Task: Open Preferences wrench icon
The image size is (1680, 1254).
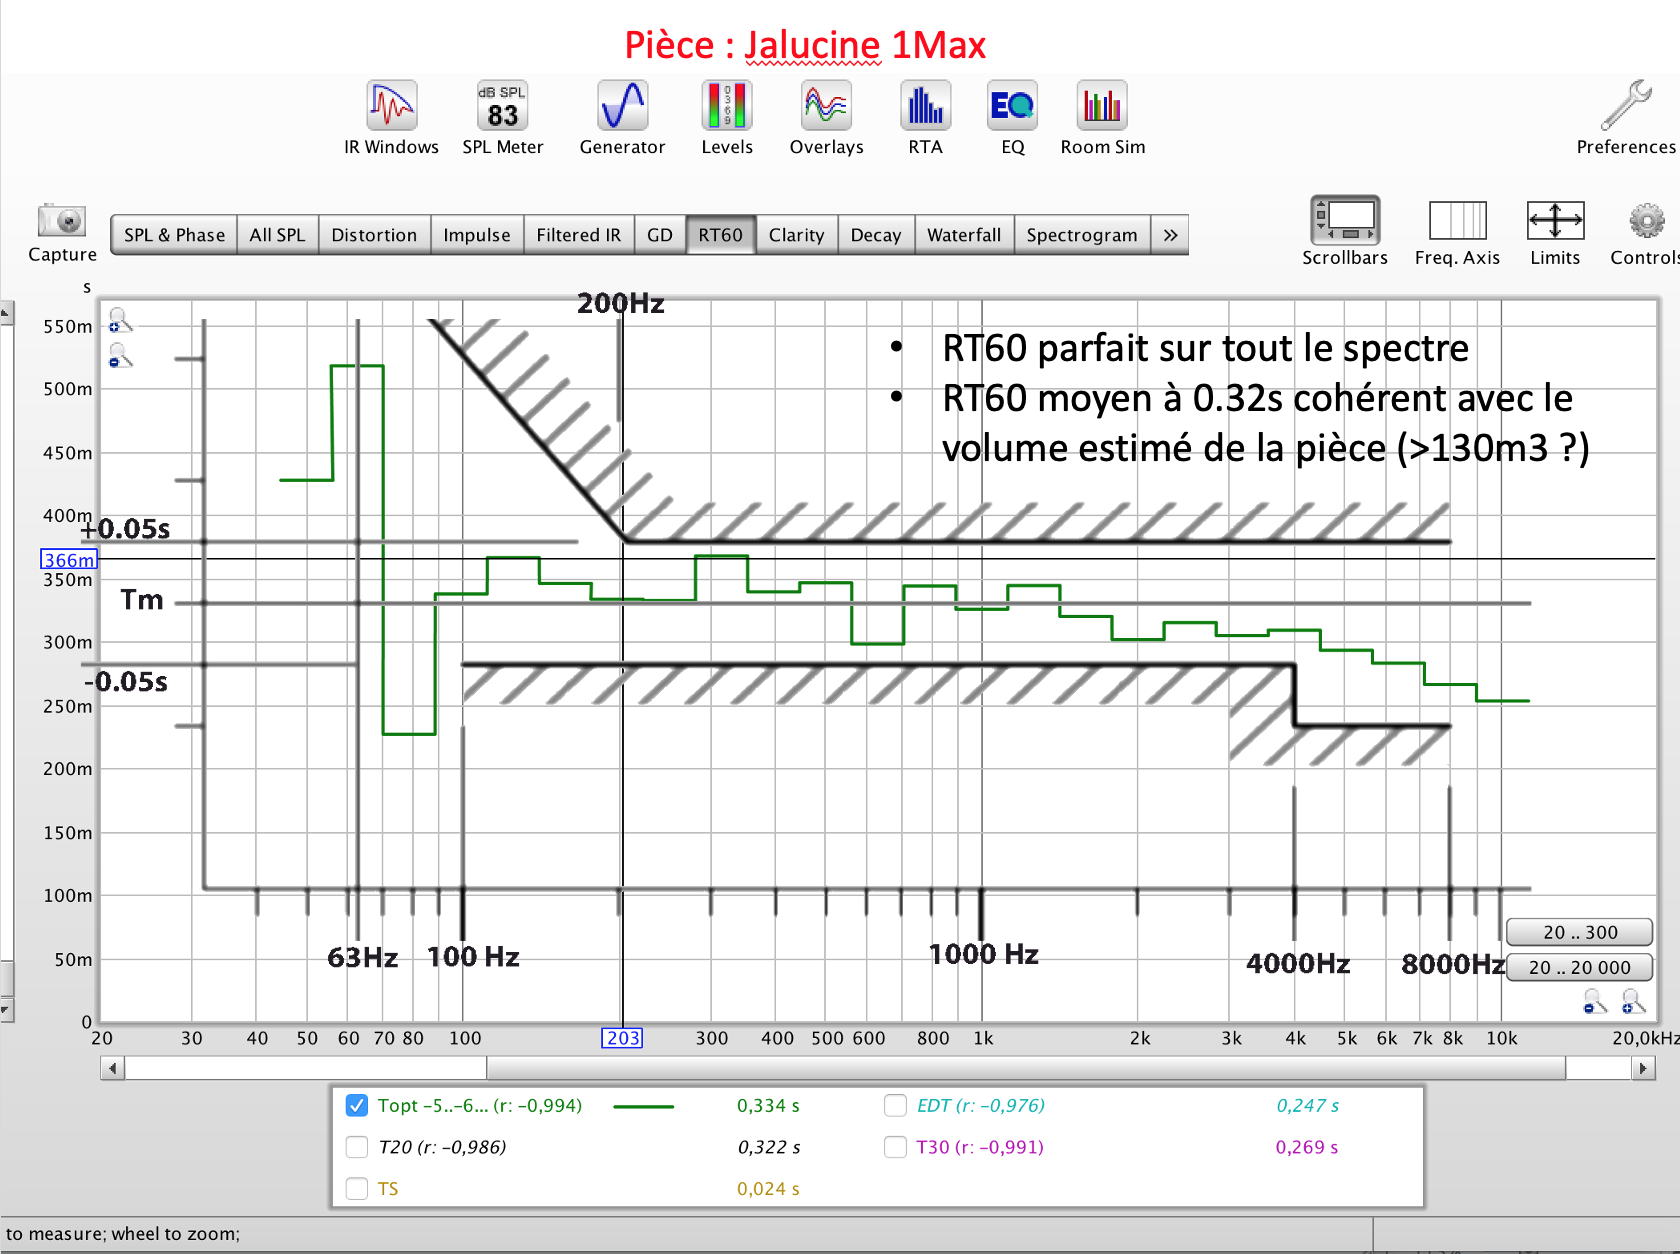Action: pyautogui.click(x=1626, y=106)
